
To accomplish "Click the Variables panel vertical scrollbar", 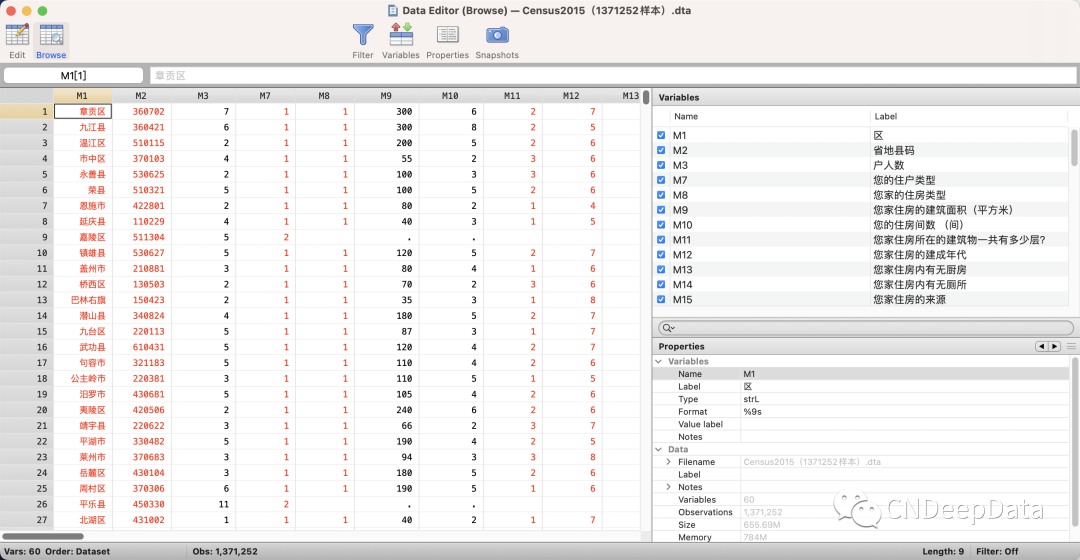I will 1074,147.
